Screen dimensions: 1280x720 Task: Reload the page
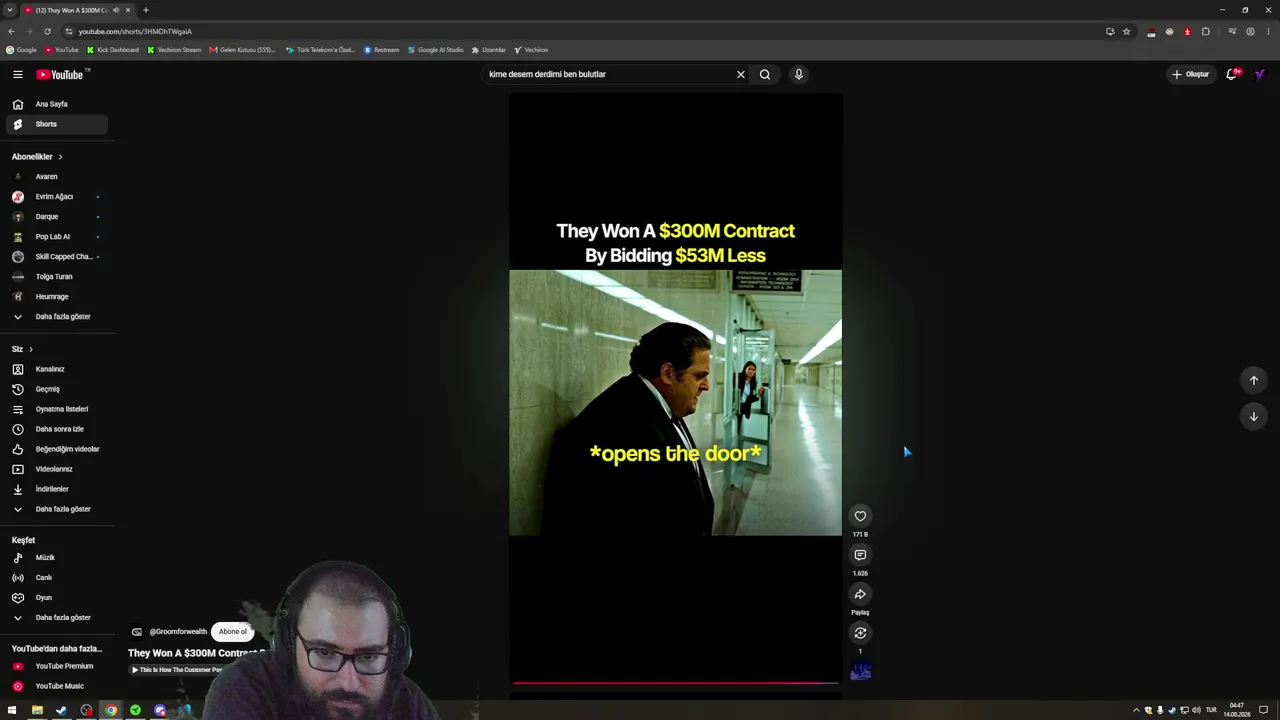[47, 31]
